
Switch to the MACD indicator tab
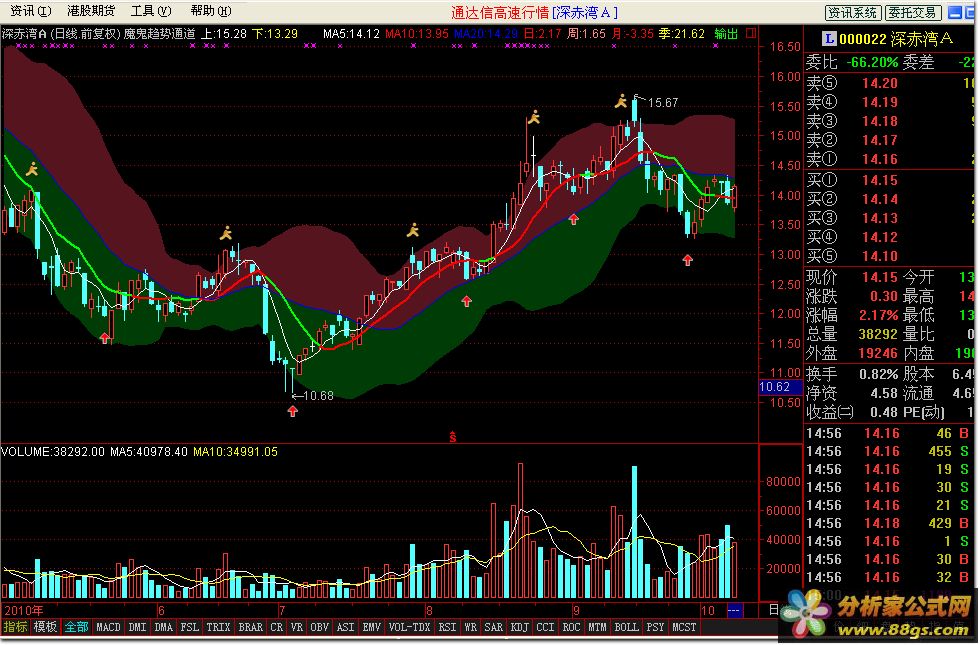(108, 627)
